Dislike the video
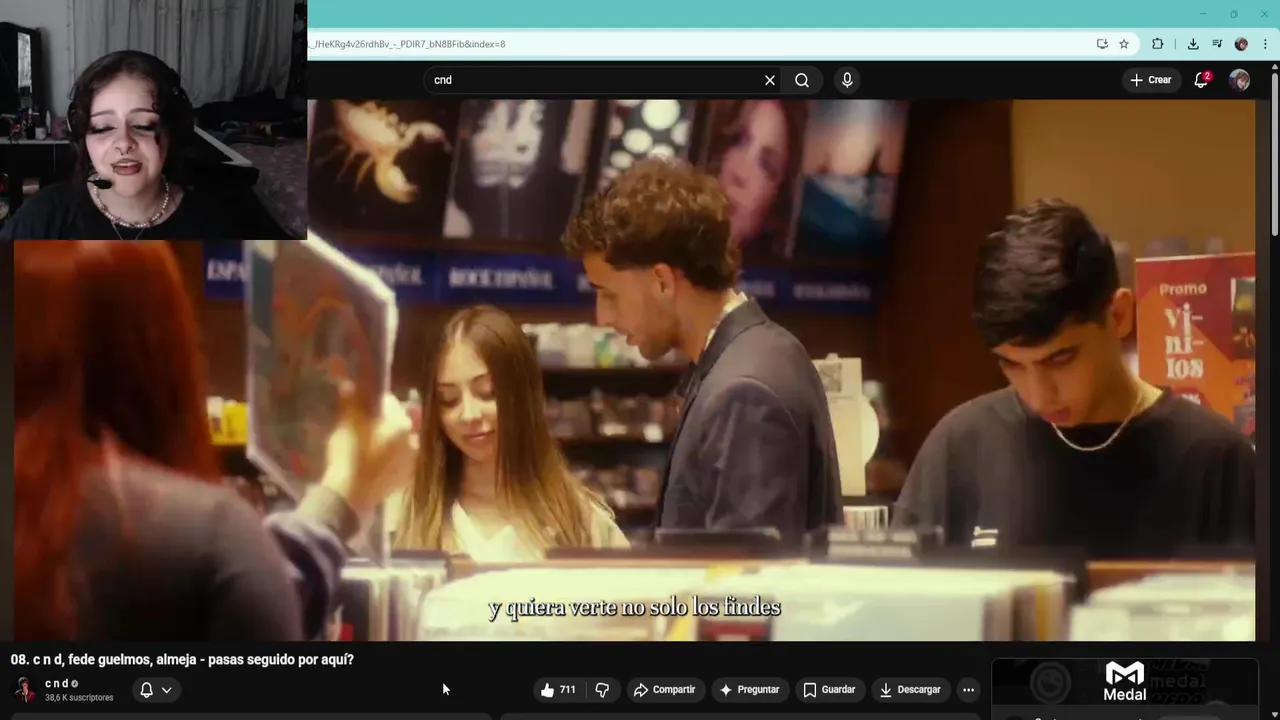This screenshot has height=720, width=1280. (602, 689)
